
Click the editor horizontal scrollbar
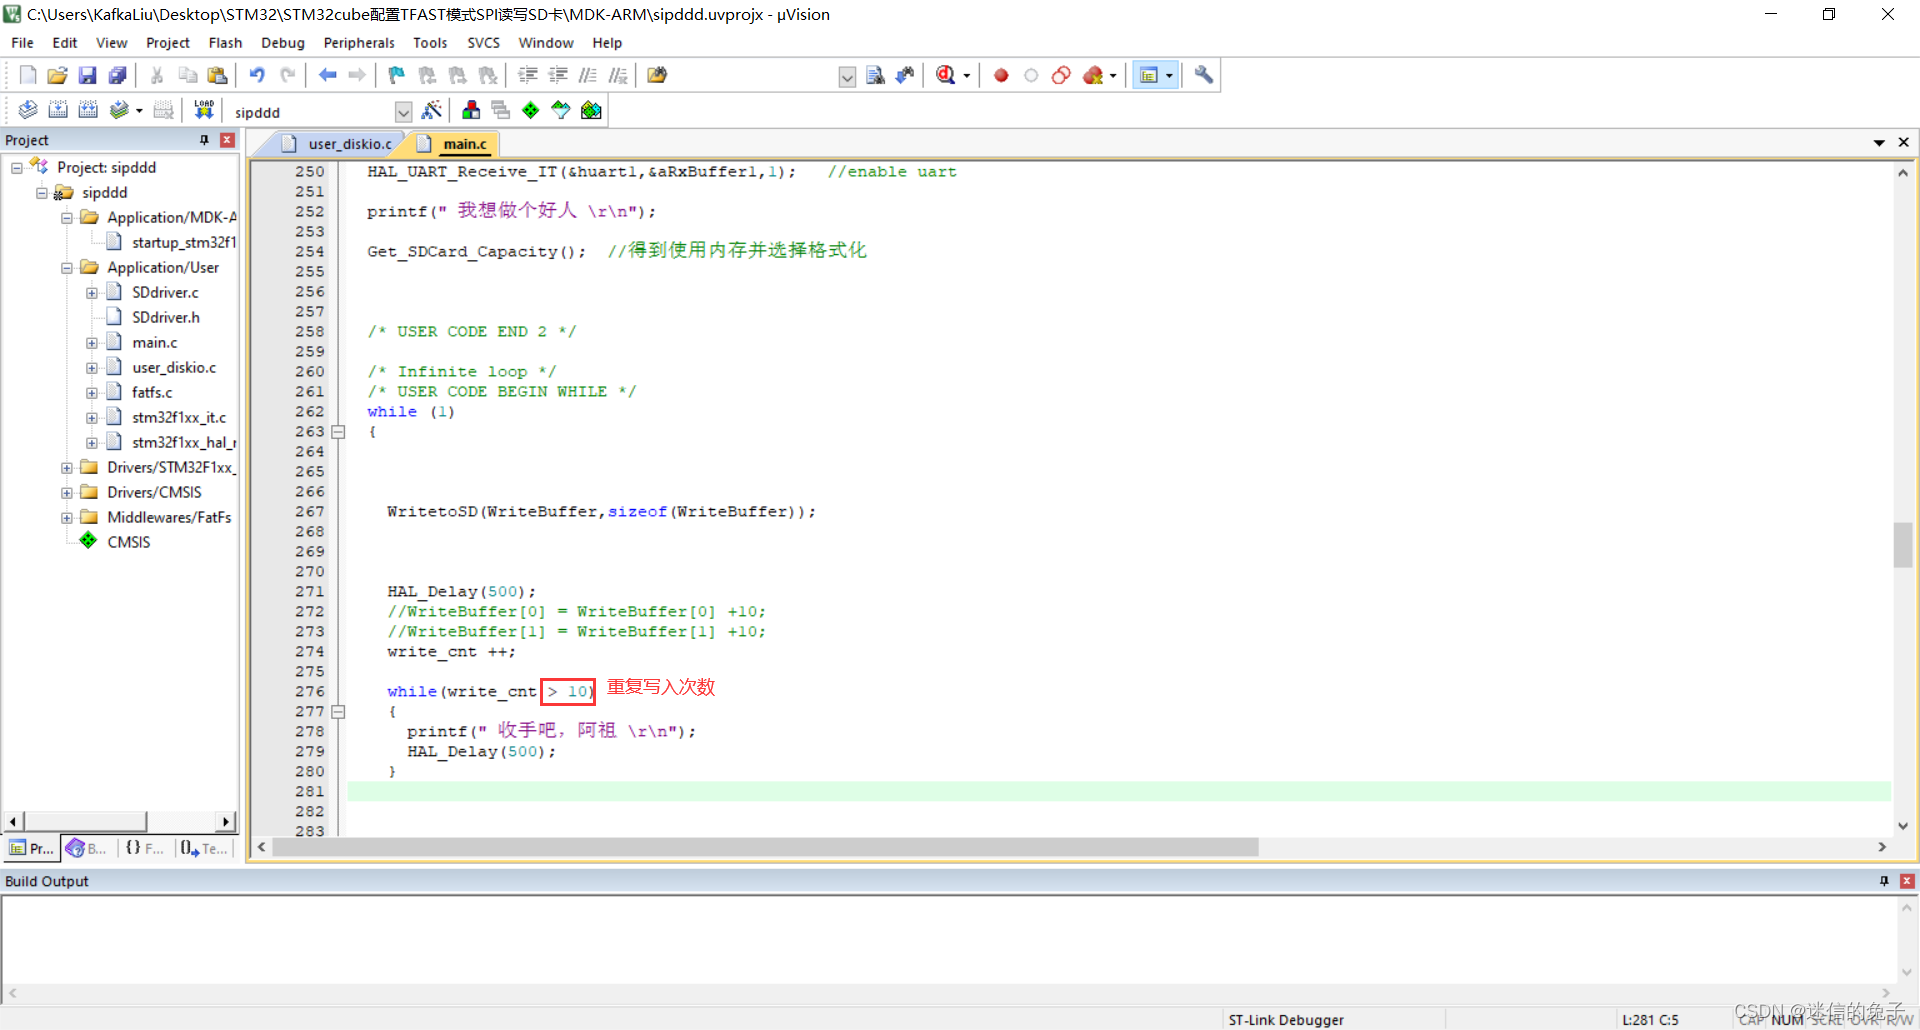765,847
